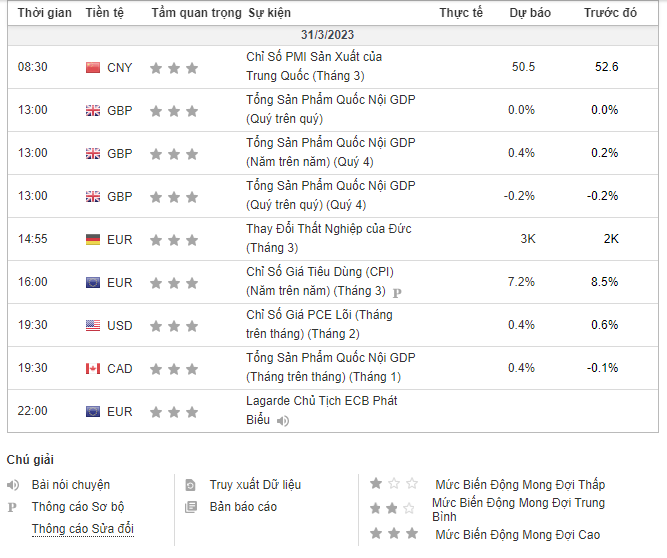Click the 'Tầm quan trọng' column header
Screen dimensions: 667x558
[196, 13]
